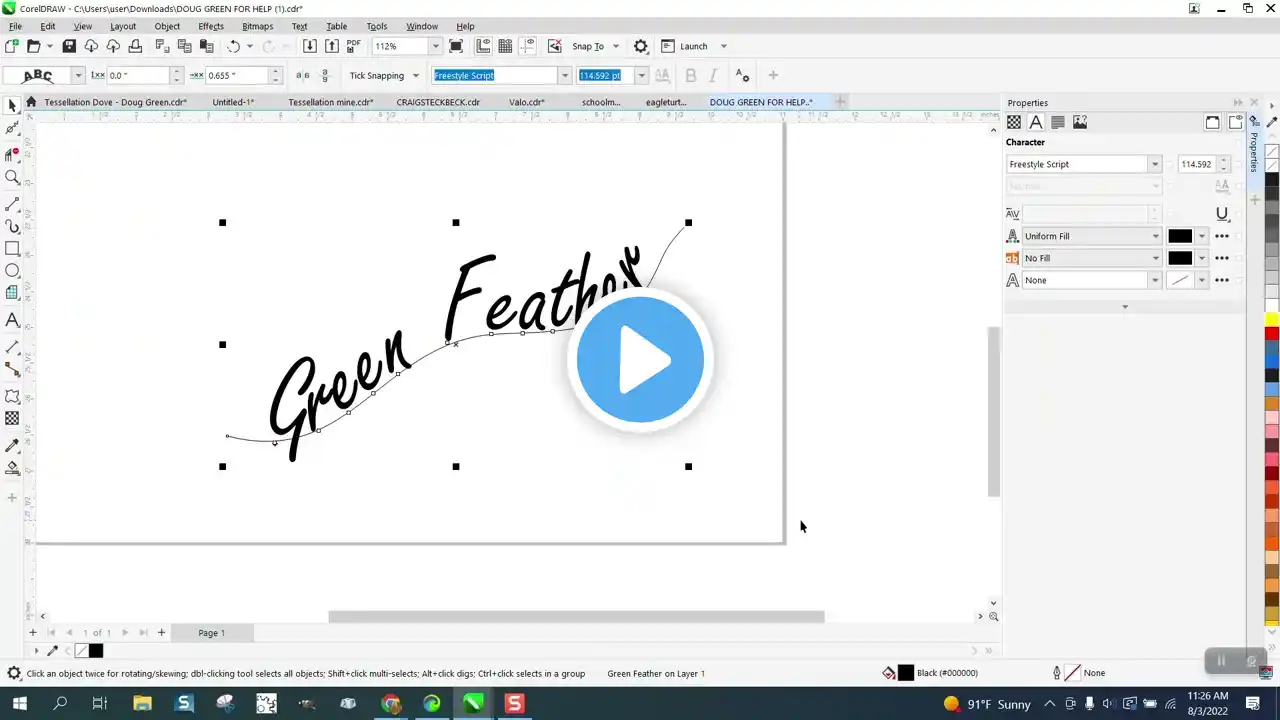Select the Artistic Media curve tool
The width and height of the screenshot is (1280, 720).
click(12, 227)
